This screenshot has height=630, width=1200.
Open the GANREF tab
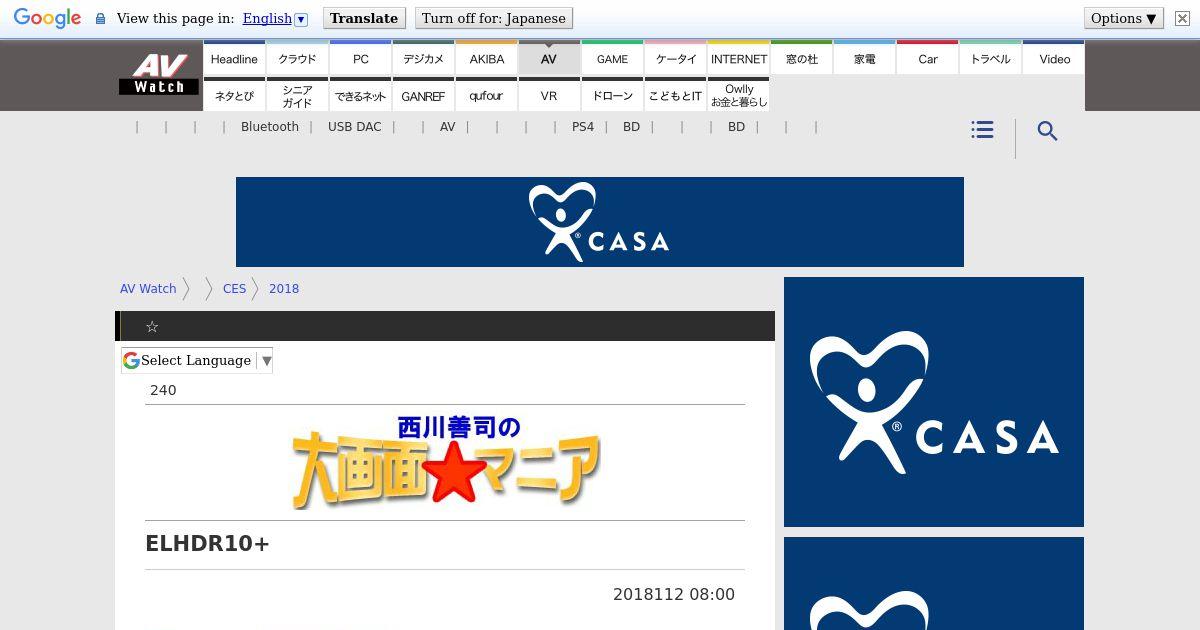[x=423, y=95]
